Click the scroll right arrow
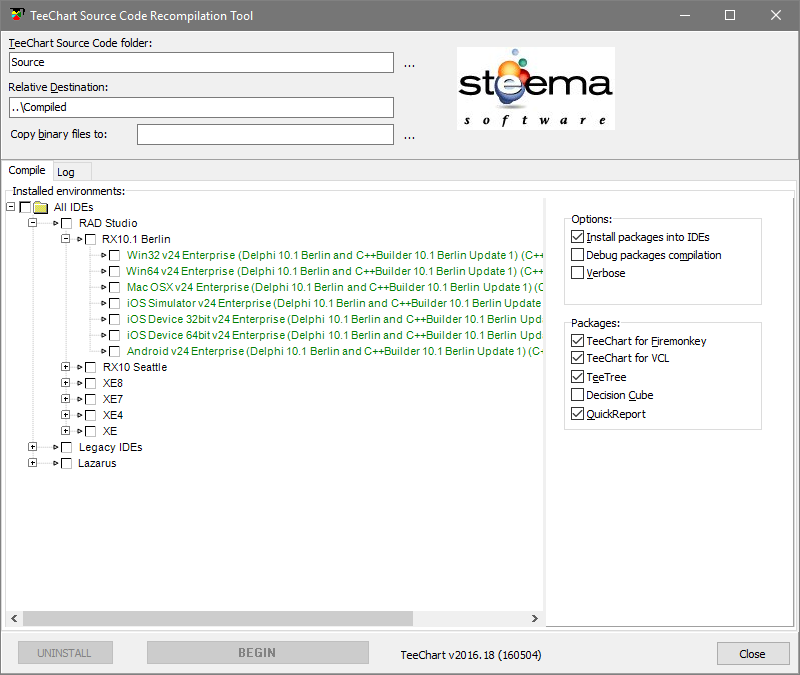 535,618
